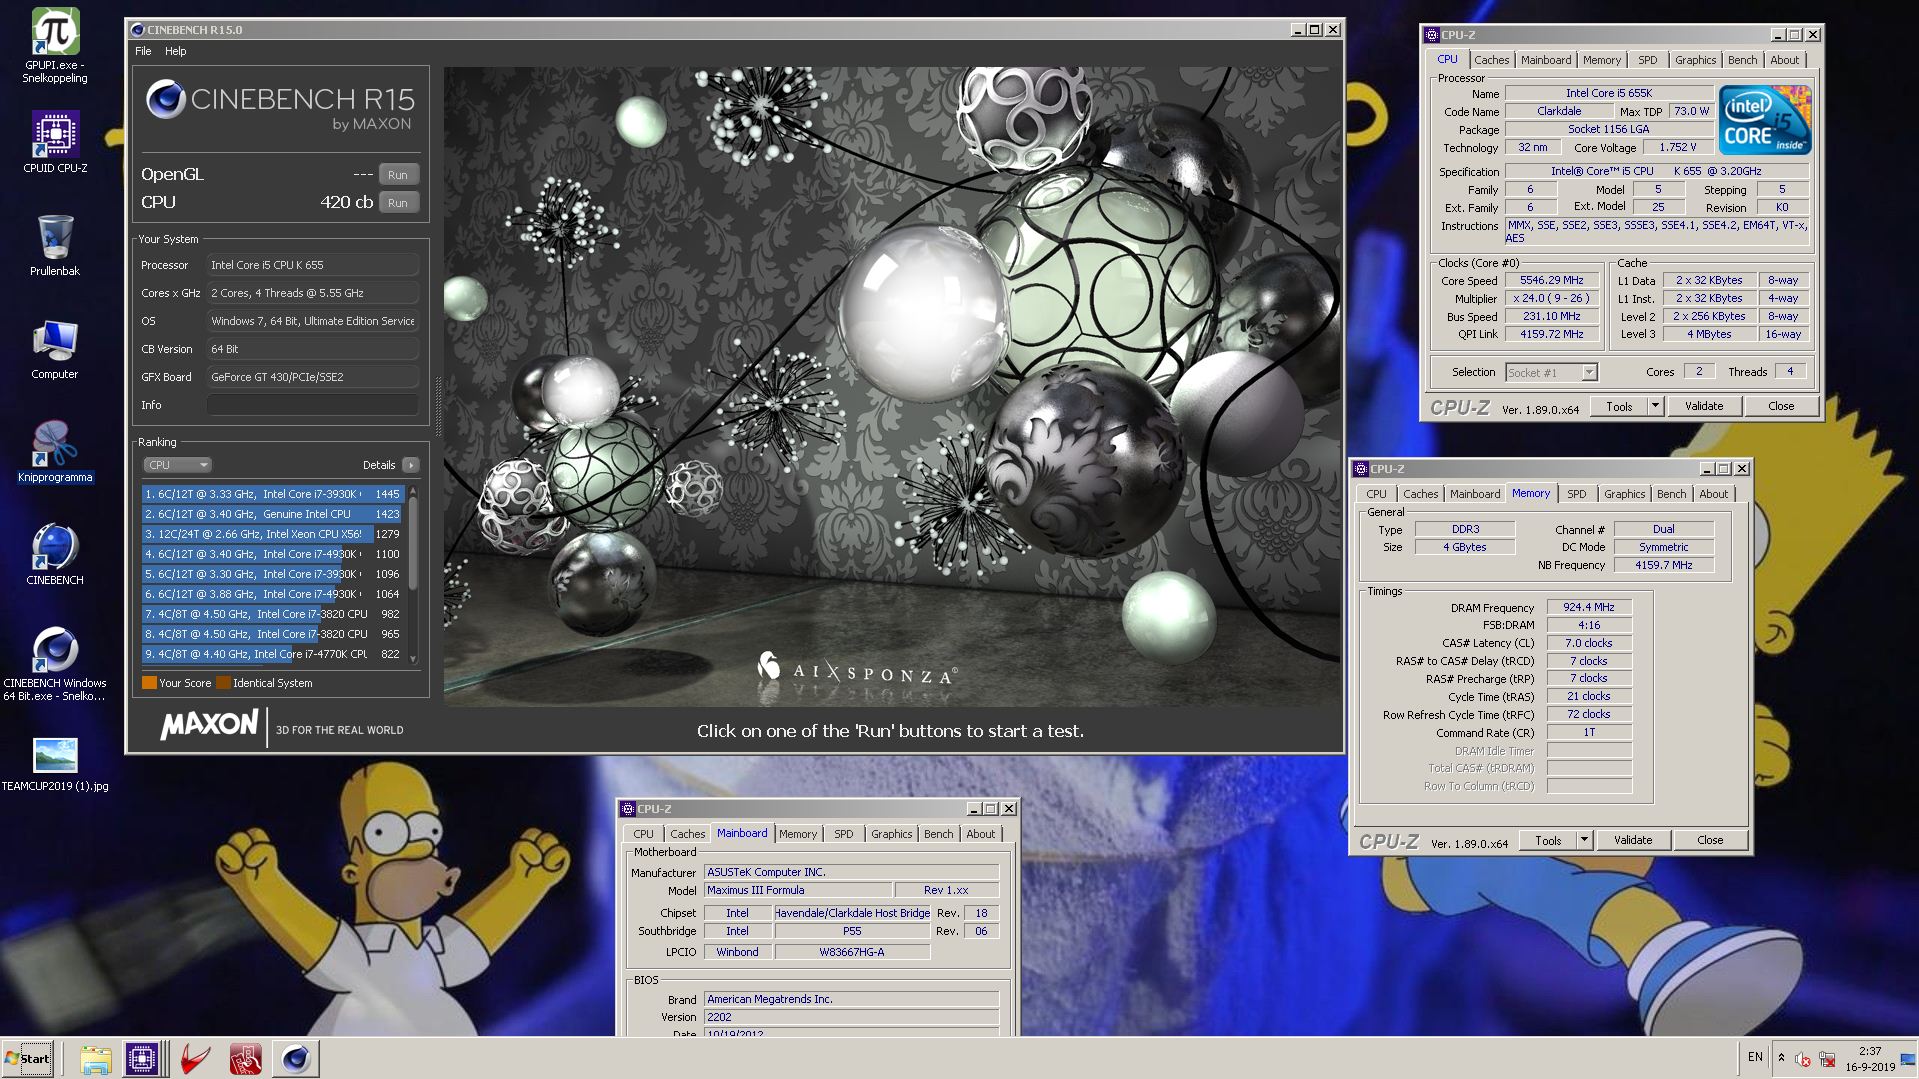Click the ranking list vertical scrollbar
The height and width of the screenshot is (1079, 1919).
tap(413, 574)
